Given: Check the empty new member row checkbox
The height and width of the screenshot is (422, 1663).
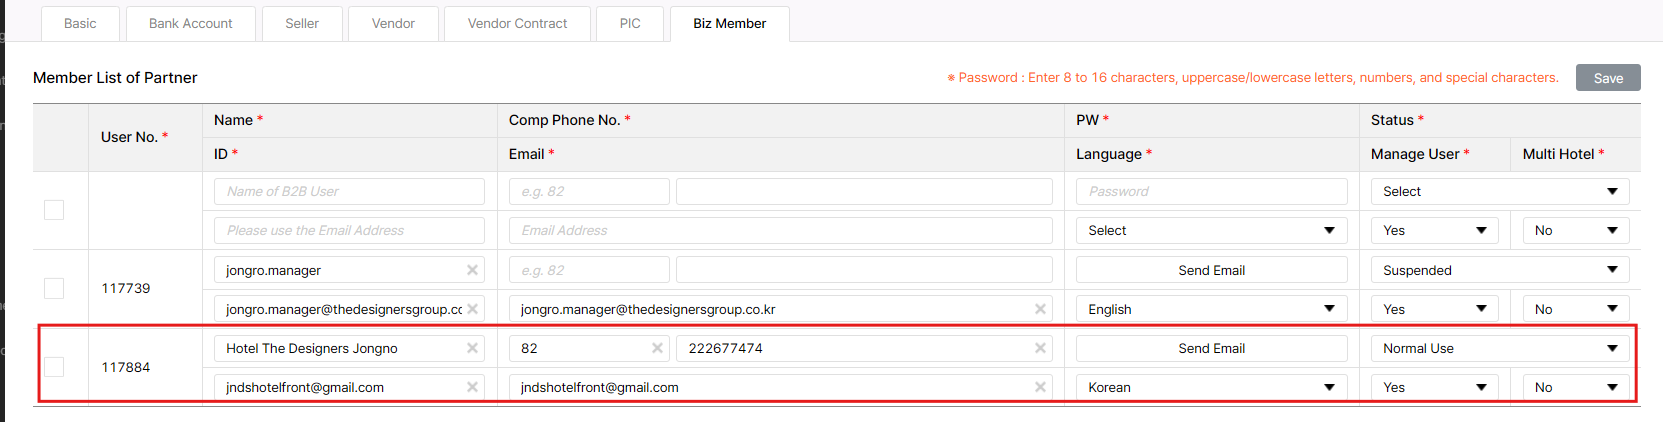Looking at the screenshot, I should [54, 210].
